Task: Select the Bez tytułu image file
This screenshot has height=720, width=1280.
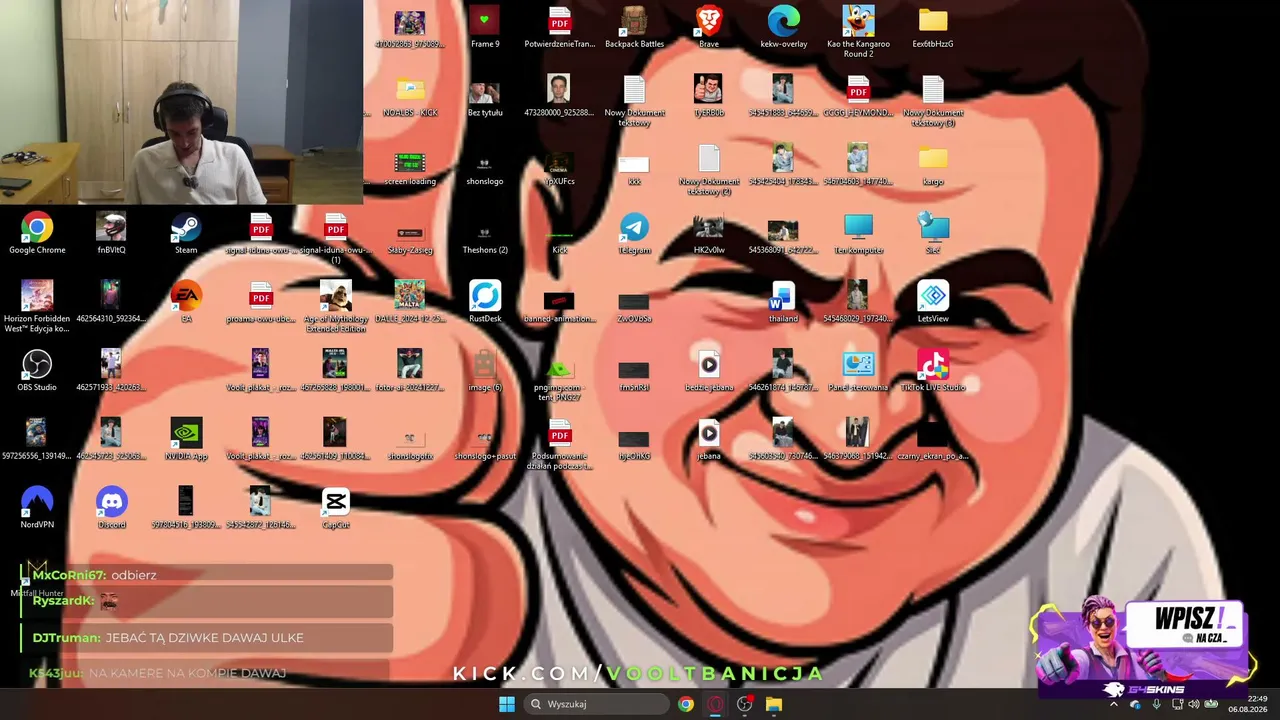Action: pyautogui.click(x=485, y=98)
